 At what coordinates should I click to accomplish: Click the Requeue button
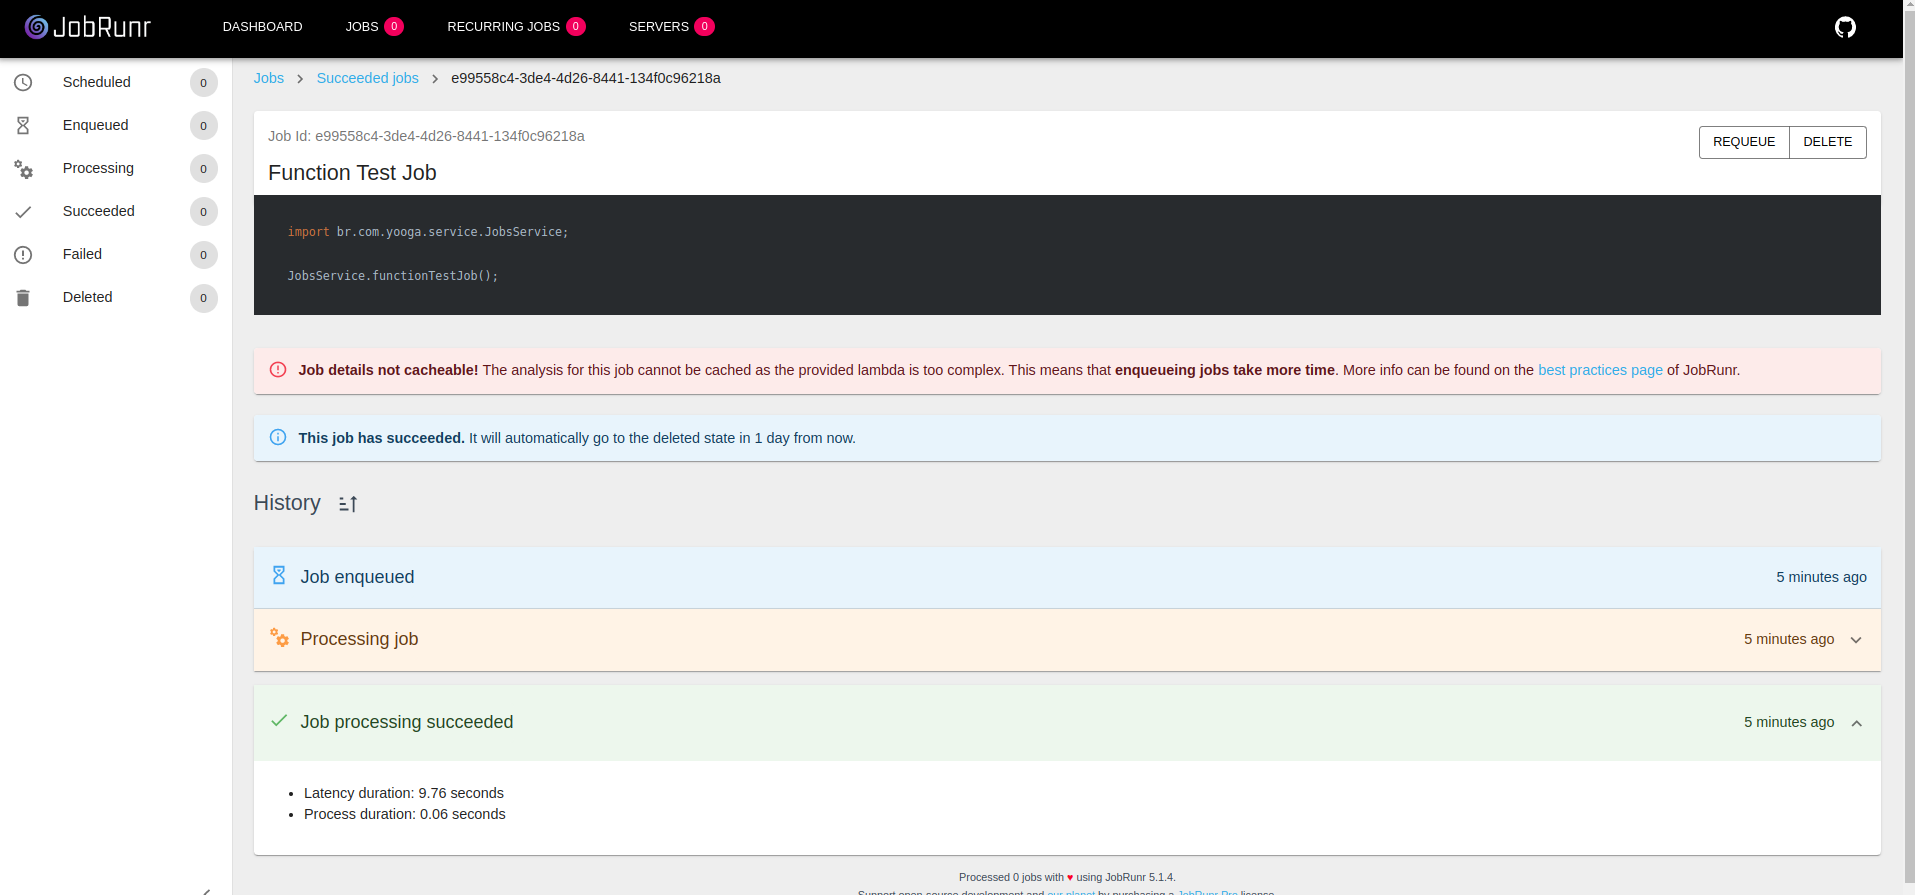coord(1744,142)
